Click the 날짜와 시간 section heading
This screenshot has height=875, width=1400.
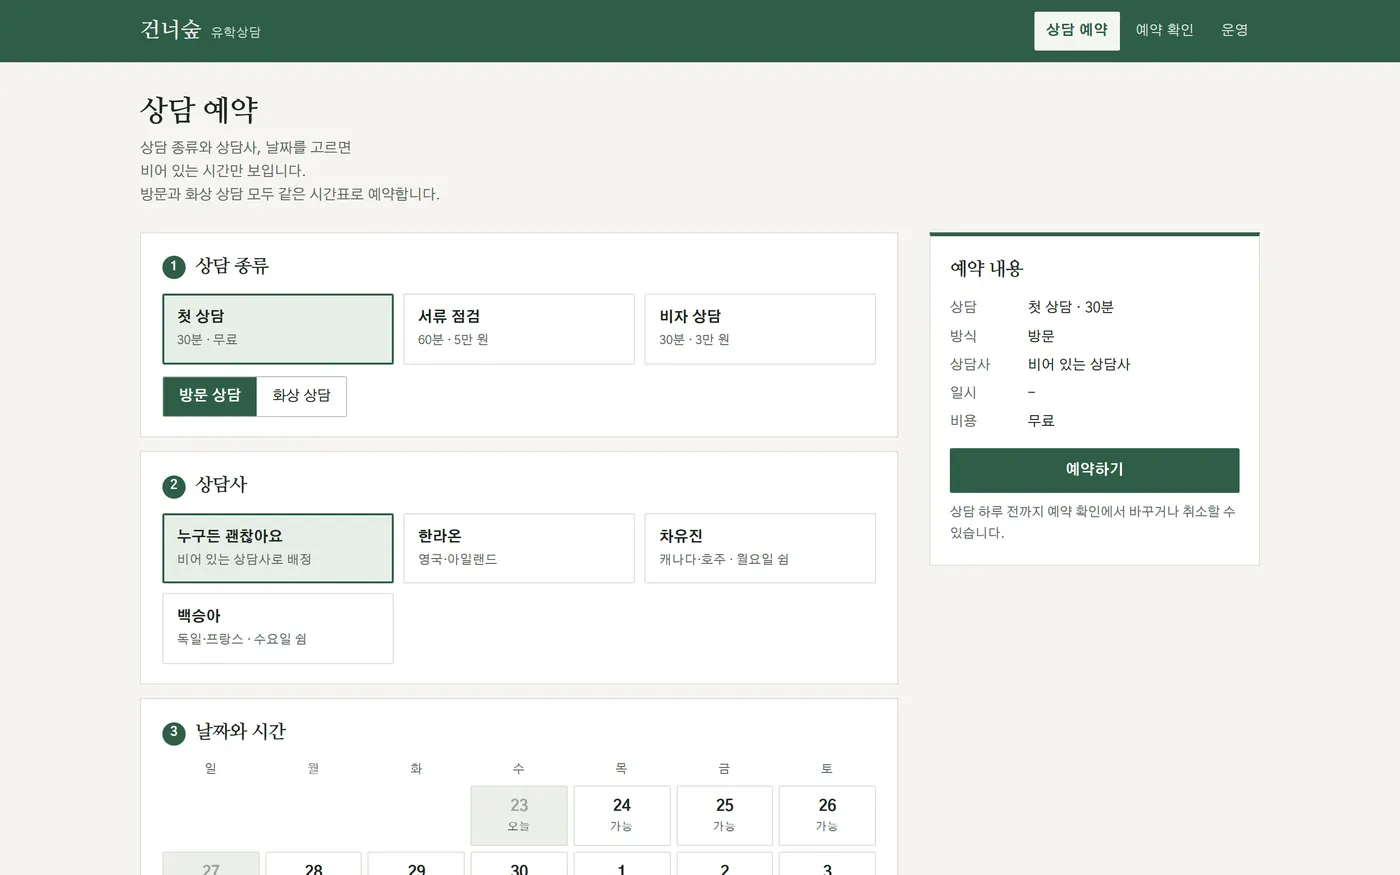pyautogui.click(x=241, y=732)
